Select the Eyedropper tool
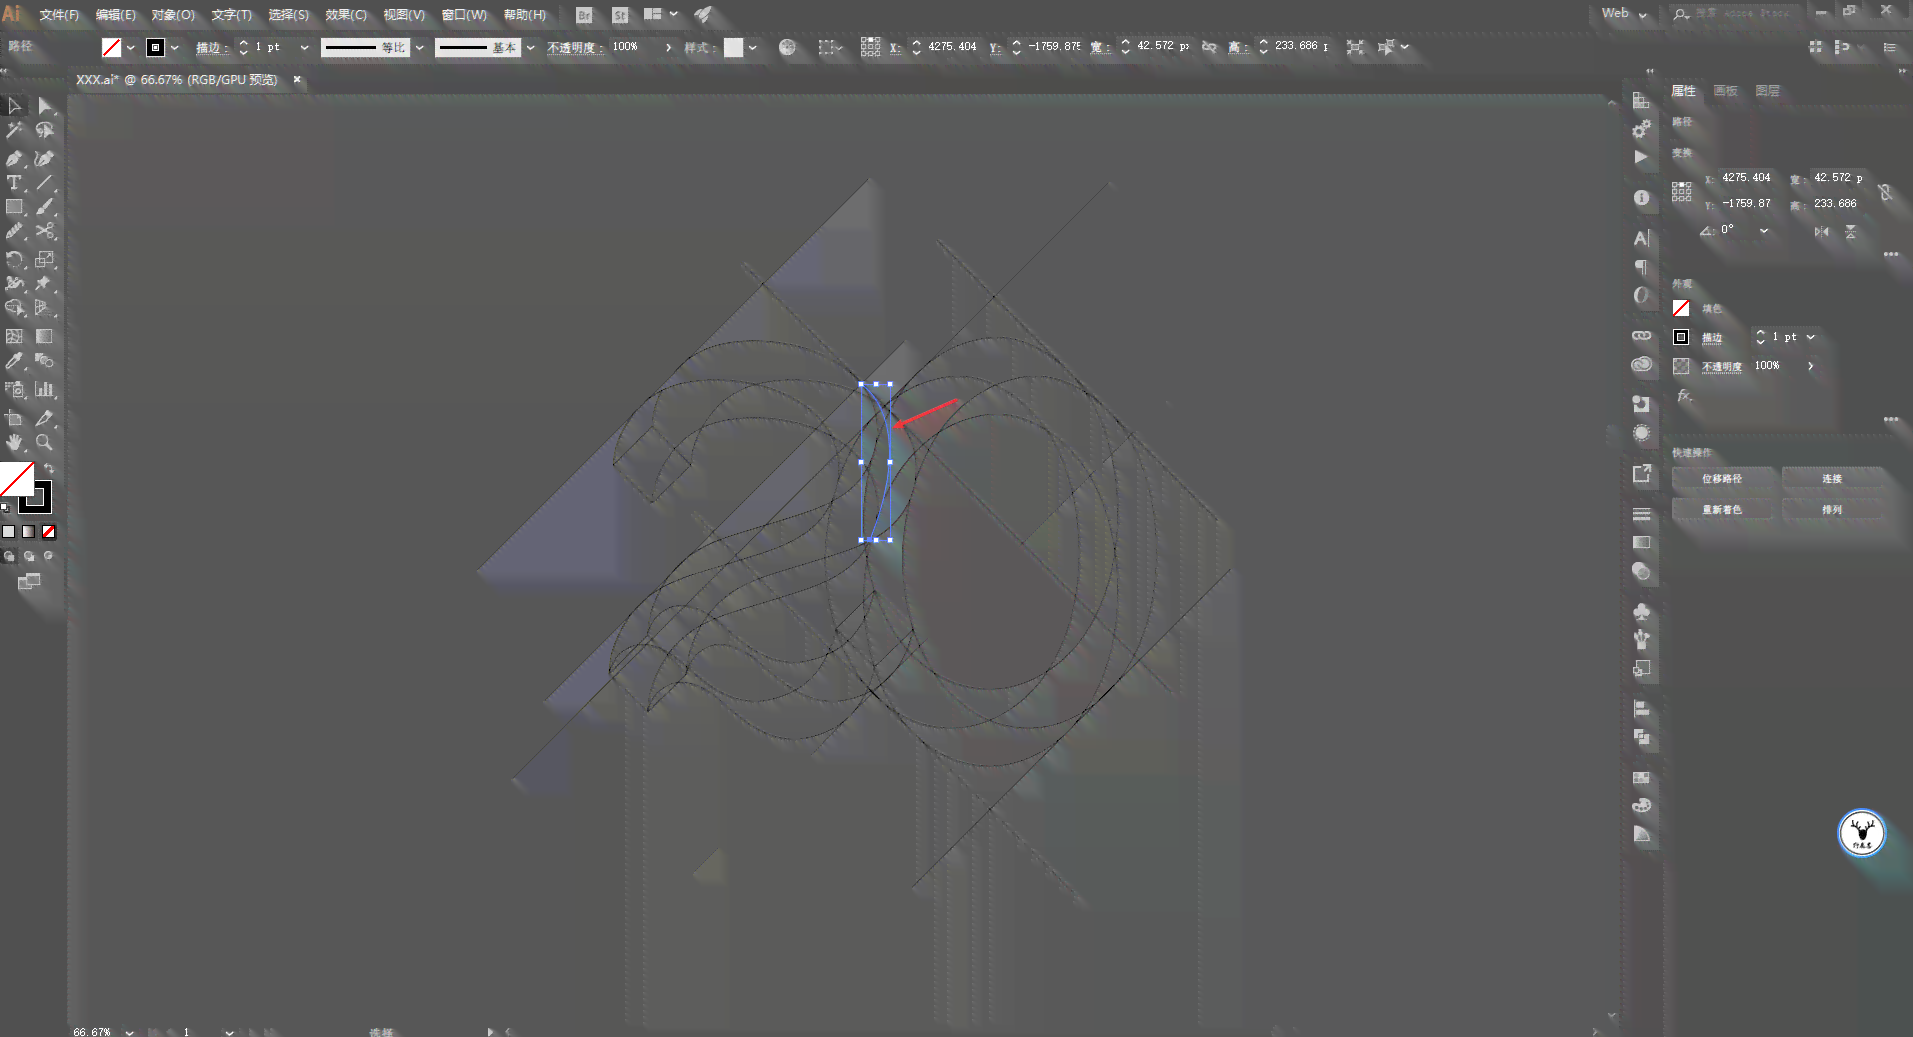 point(14,361)
